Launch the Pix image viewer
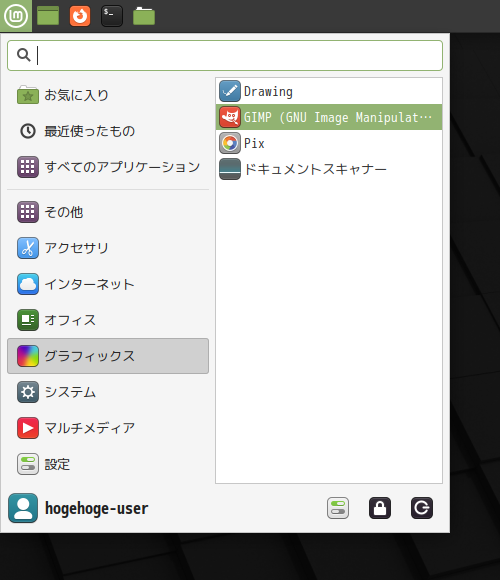This screenshot has width=500, height=580. [x=329, y=143]
